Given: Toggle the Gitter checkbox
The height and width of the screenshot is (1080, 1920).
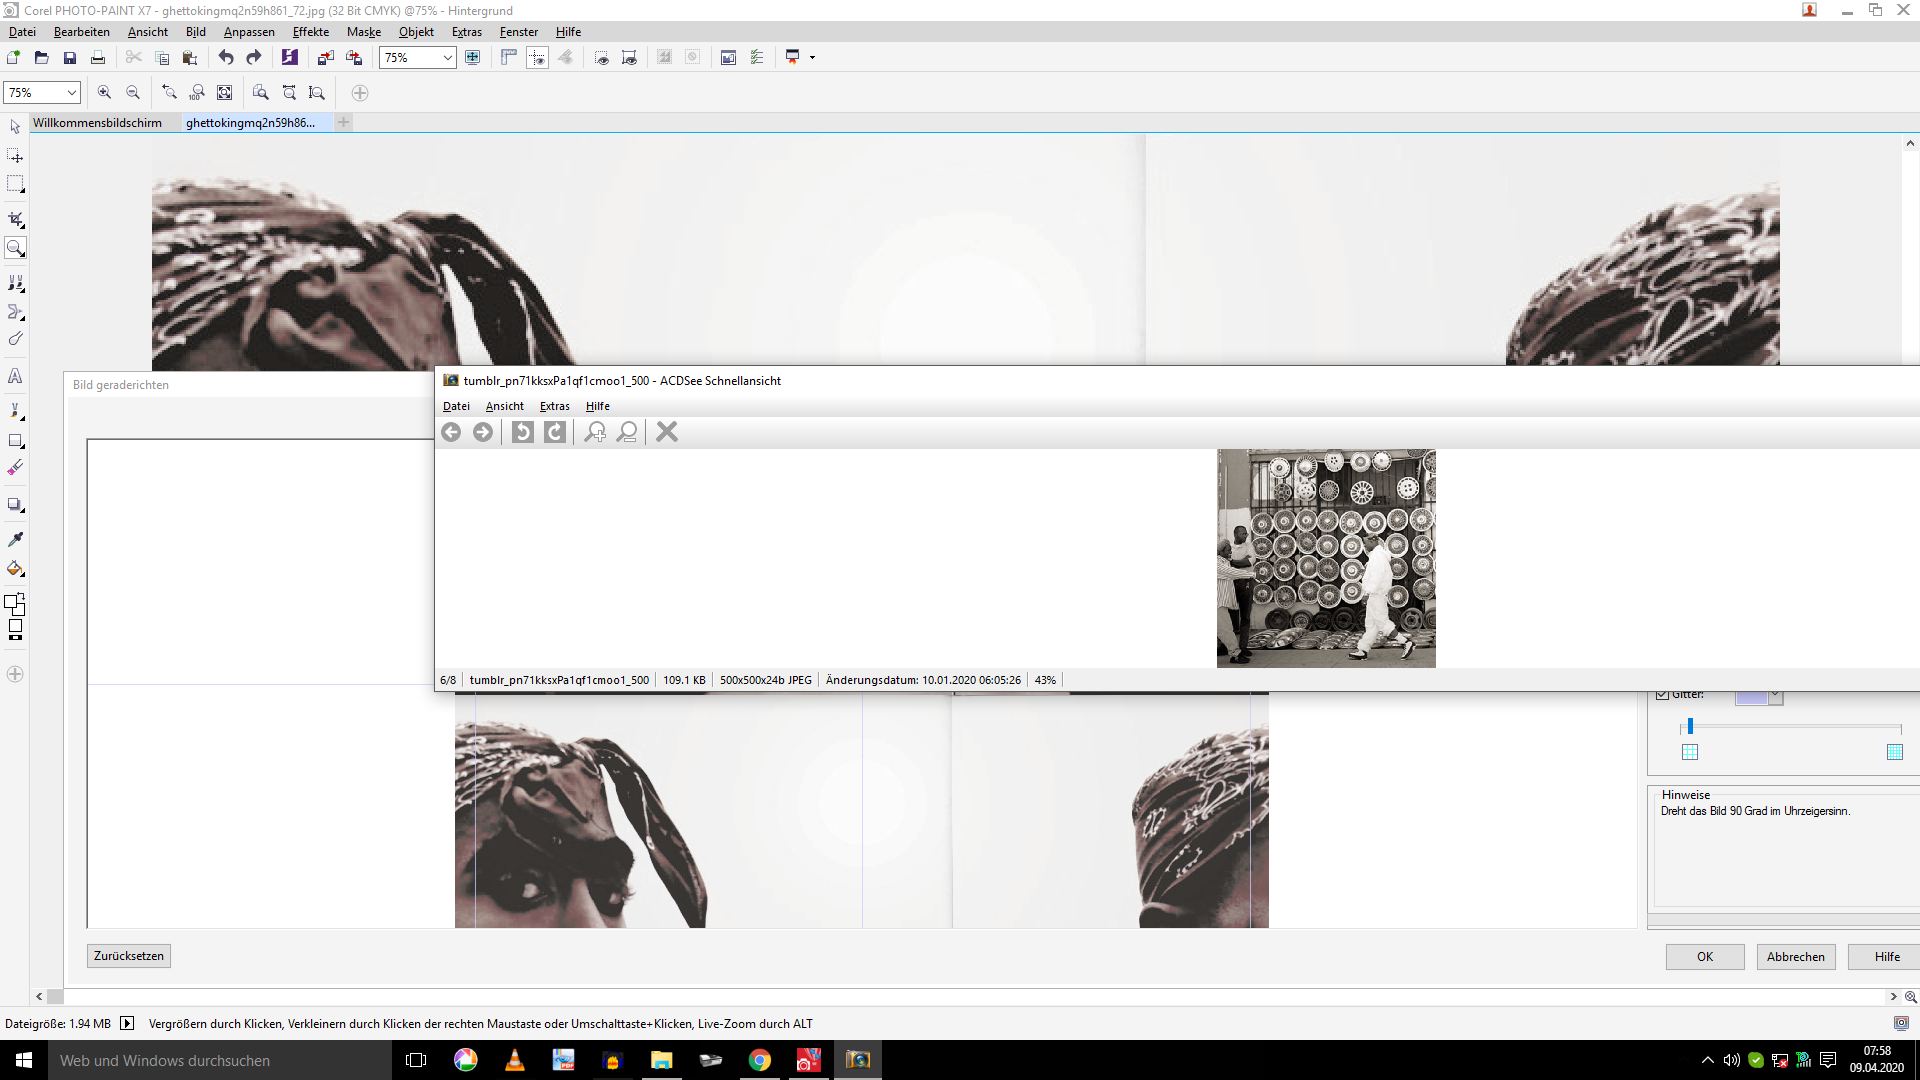Looking at the screenshot, I should [1662, 694].
